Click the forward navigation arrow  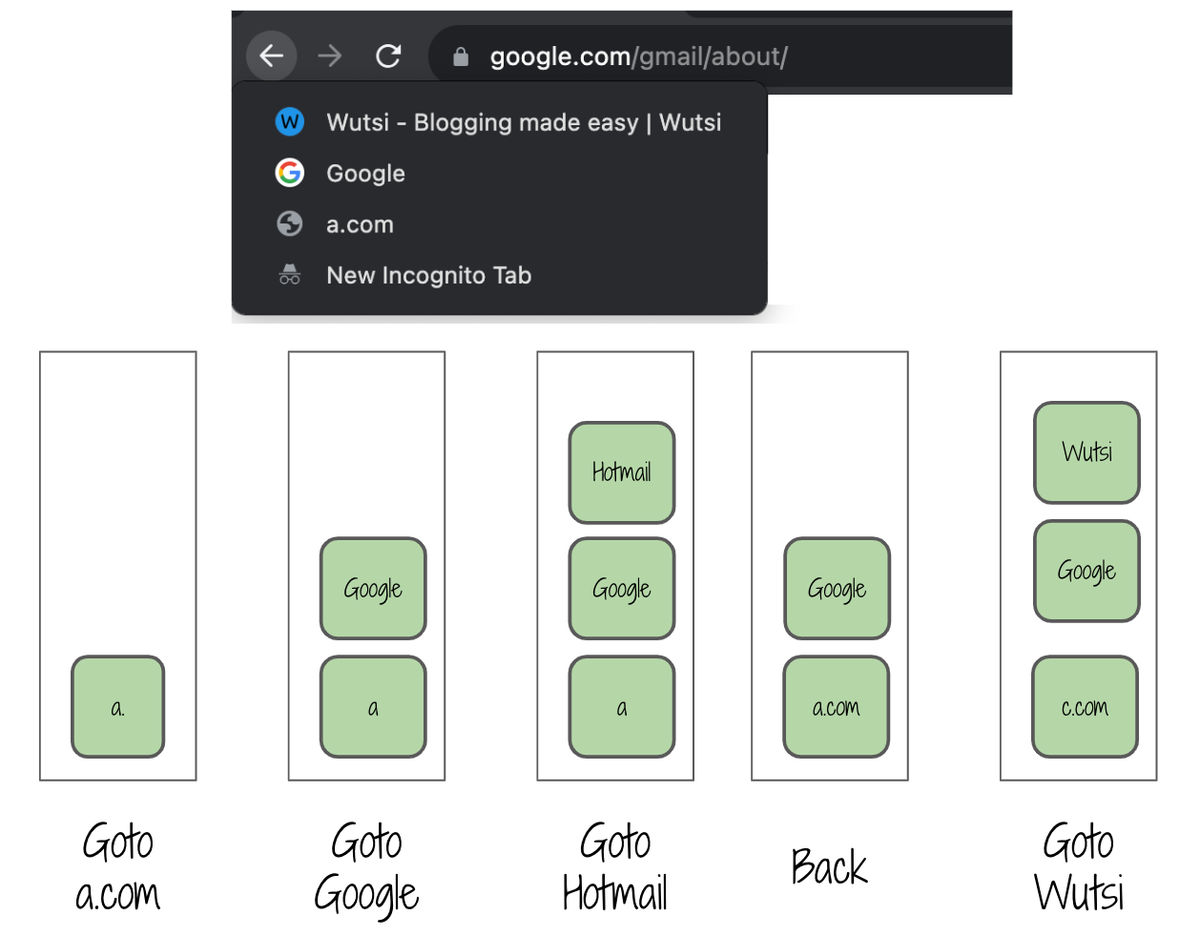[329, 57]
